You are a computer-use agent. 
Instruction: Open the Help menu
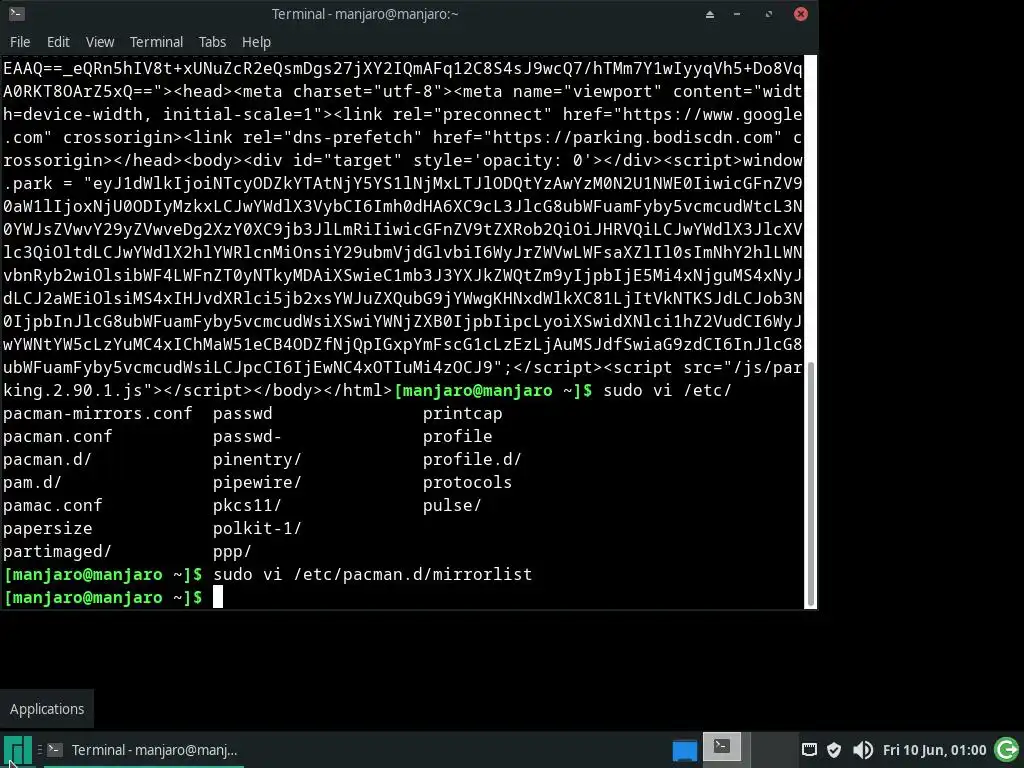click(x=256, y=42)
